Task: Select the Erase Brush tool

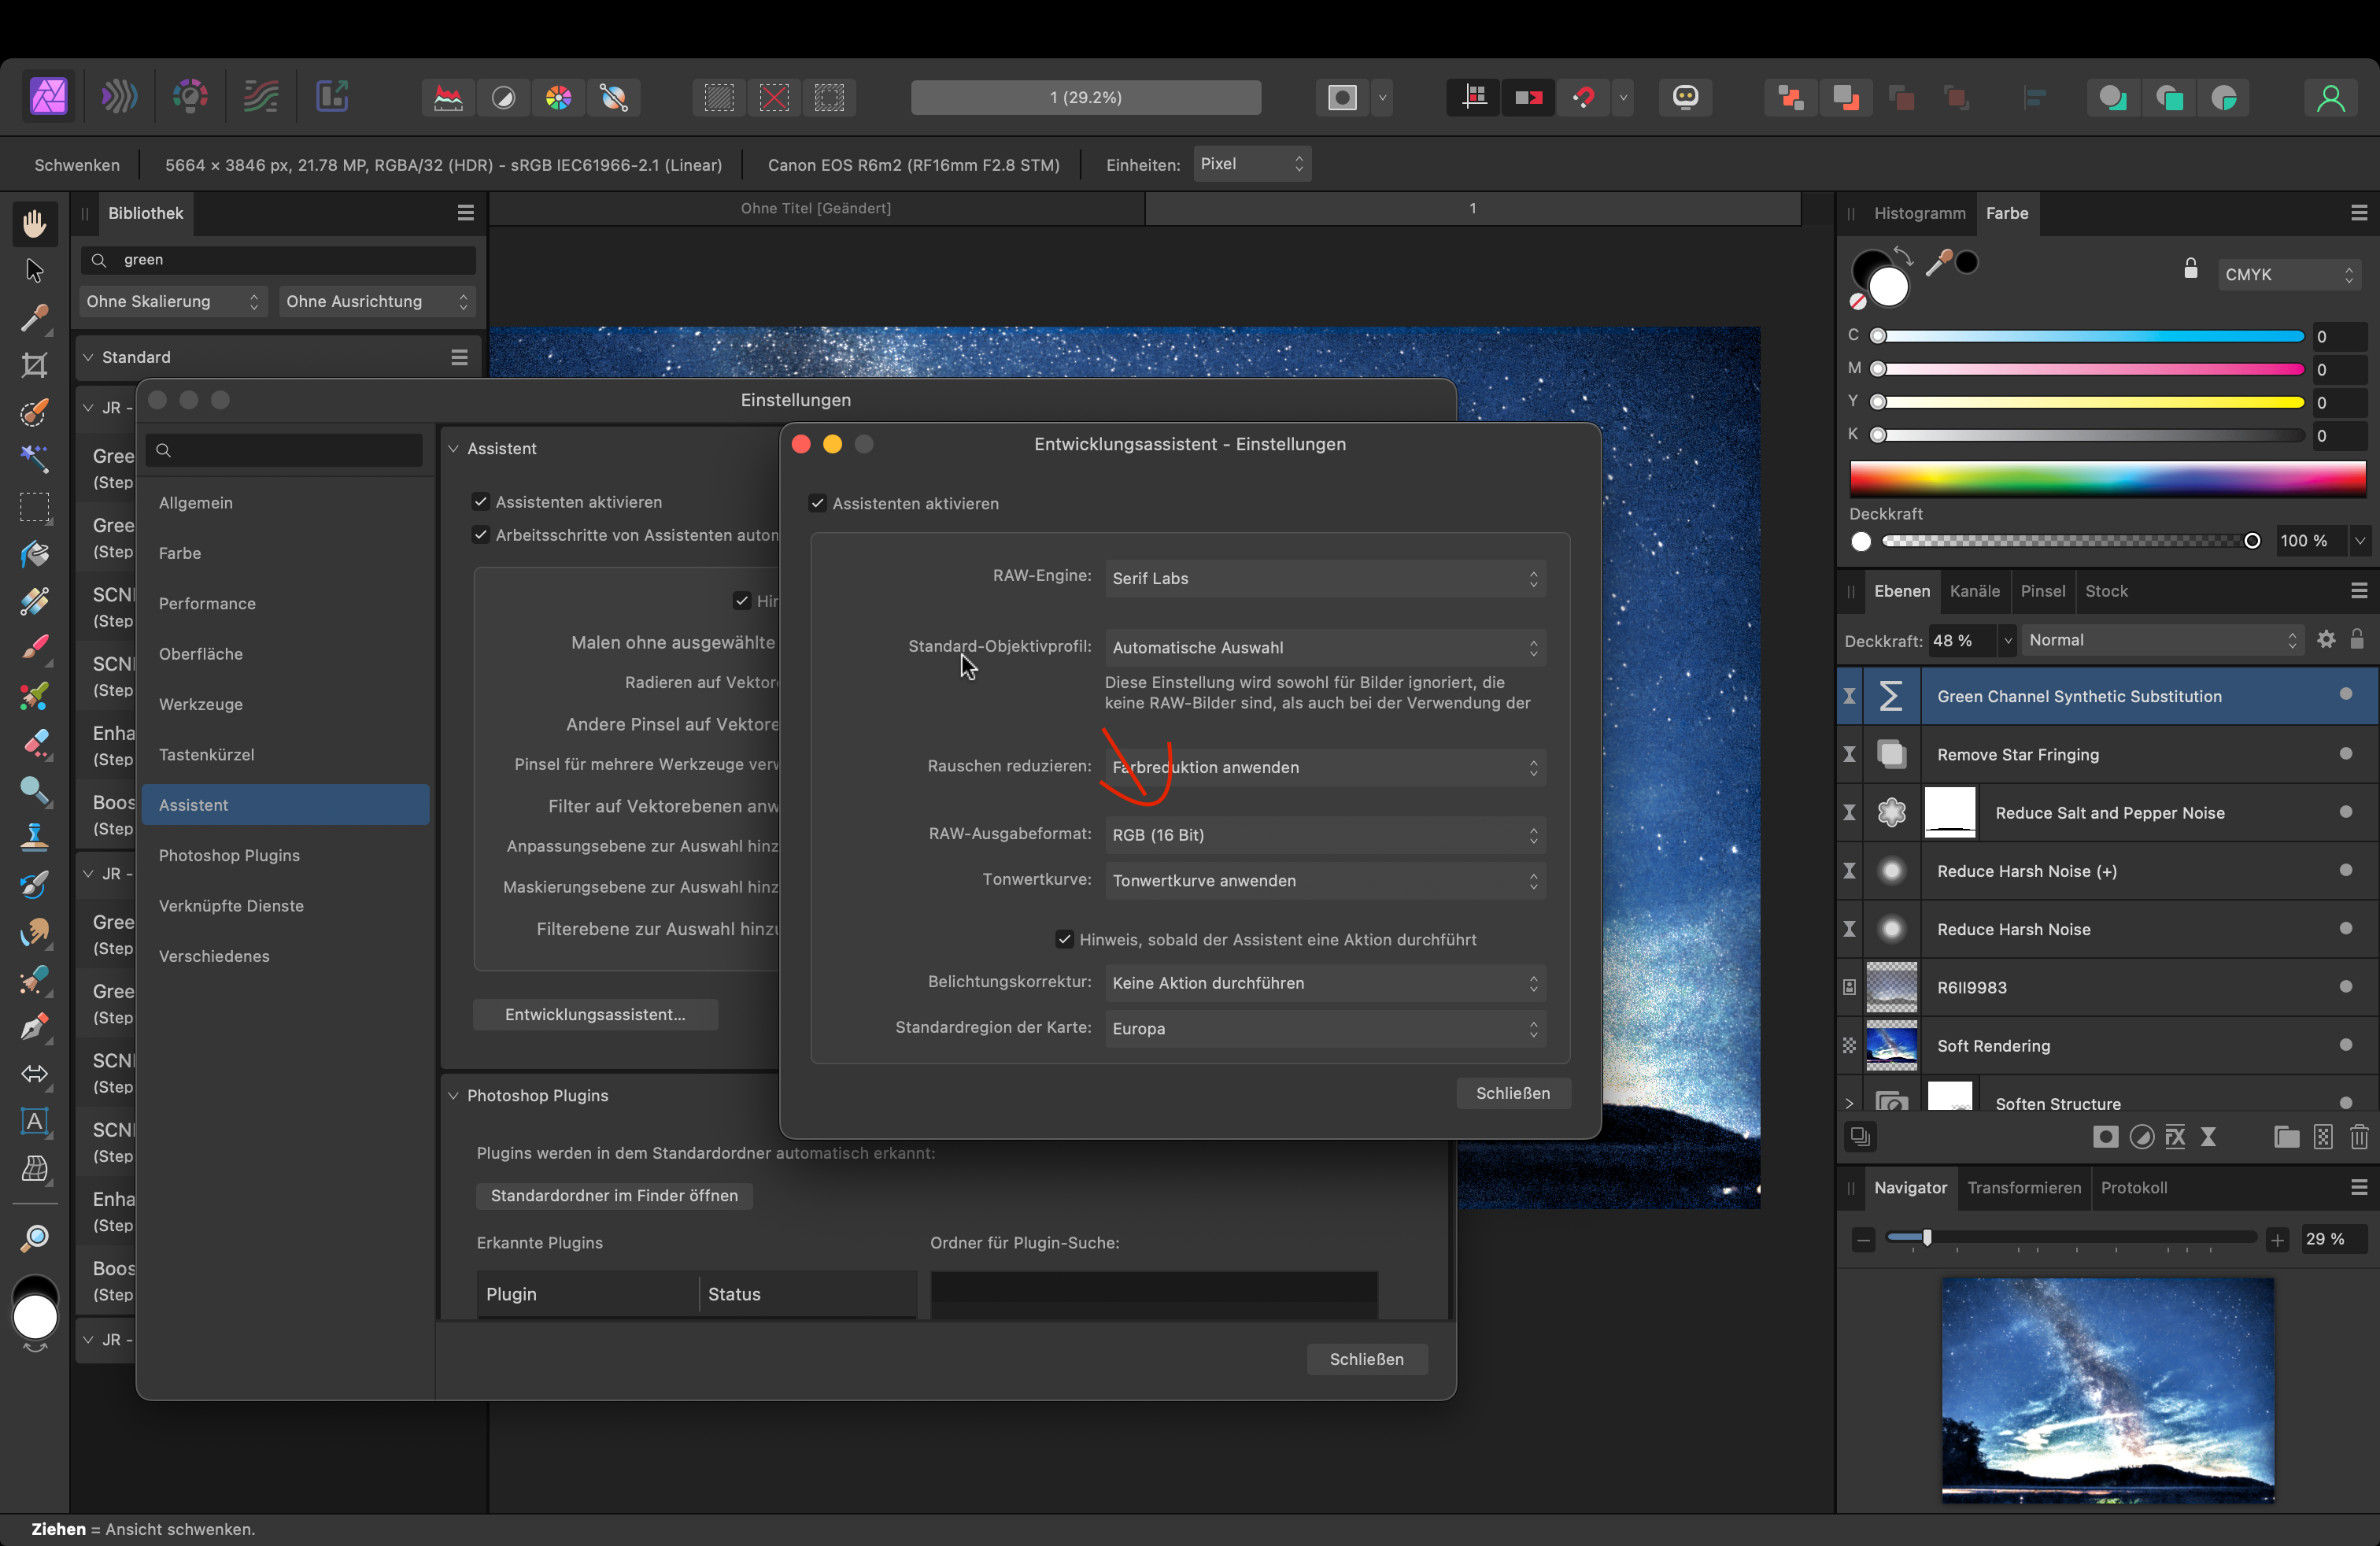Action: (x=35, y=742)
